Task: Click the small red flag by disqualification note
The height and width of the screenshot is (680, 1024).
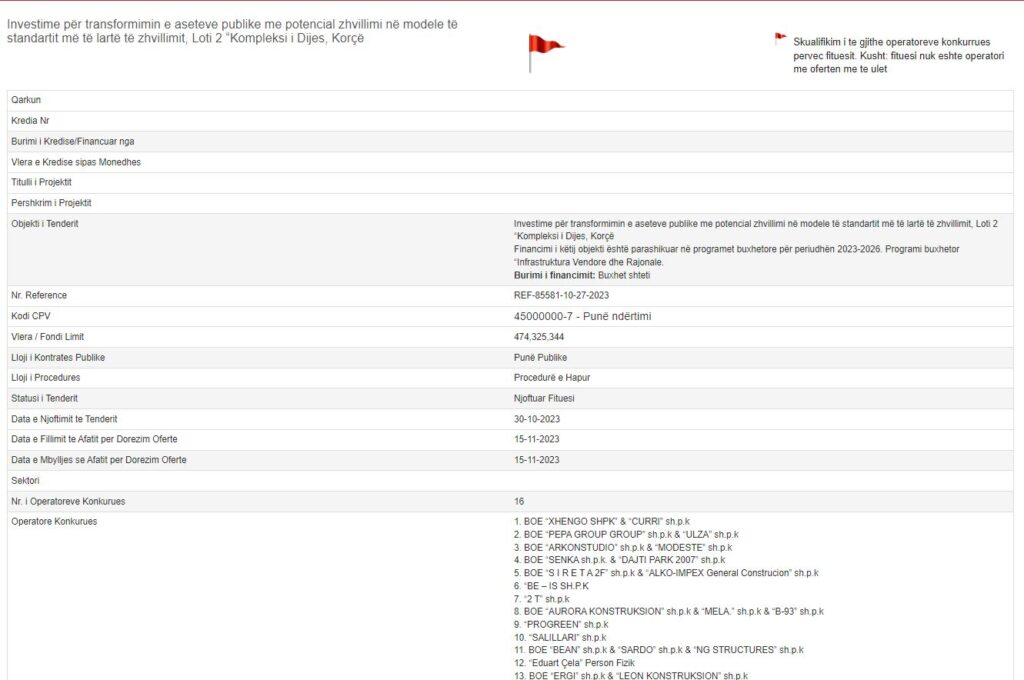Action: (780, 39)
